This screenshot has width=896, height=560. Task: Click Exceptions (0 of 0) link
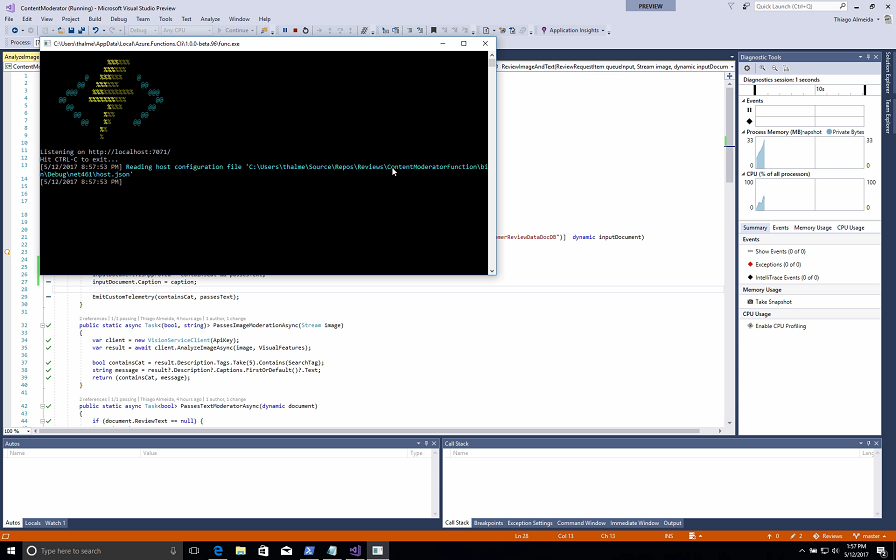point(778,265)
